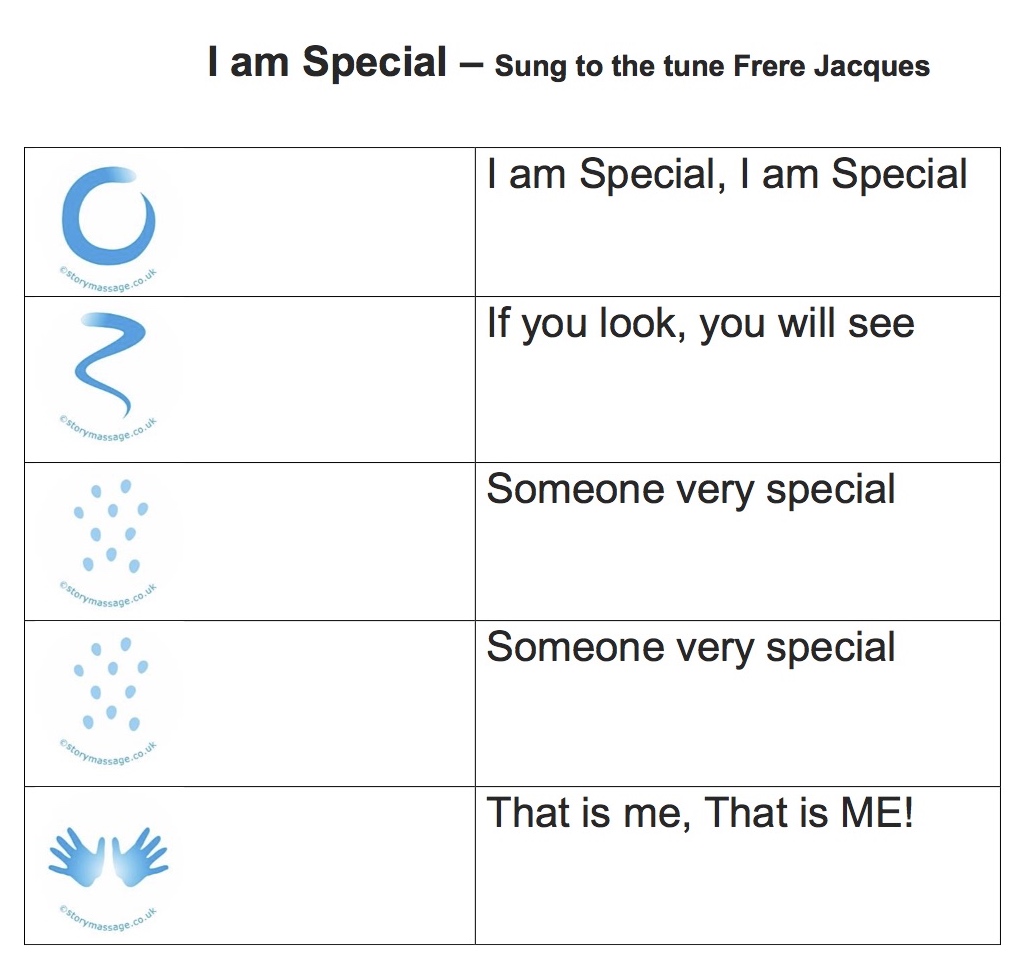Click the storymassage.co.uk watermark under the first dots icon
This screenshot has width=1034, height=960.
[108, 595]
